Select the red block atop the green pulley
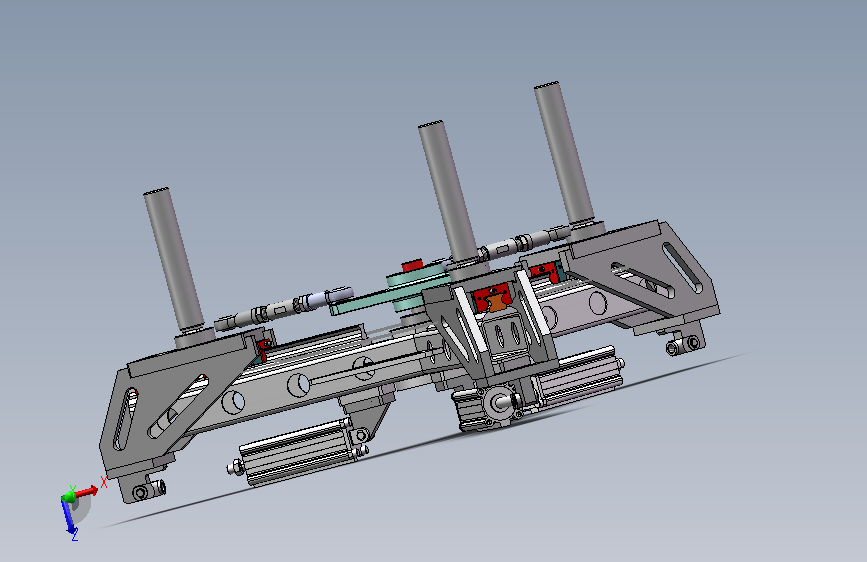 click(412, 266)
